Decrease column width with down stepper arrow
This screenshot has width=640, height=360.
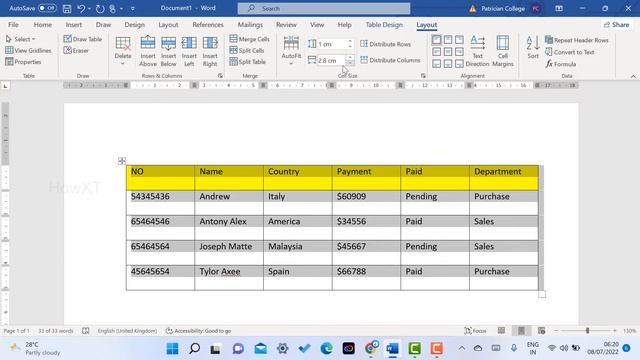point(350,63)
